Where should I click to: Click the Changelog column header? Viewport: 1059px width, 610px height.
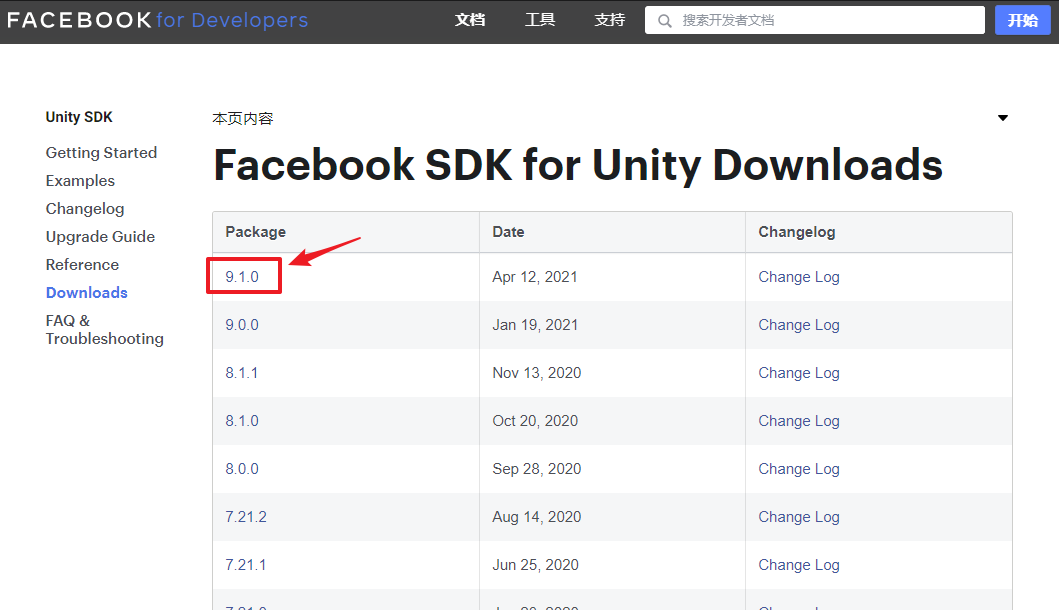[797, 232]
